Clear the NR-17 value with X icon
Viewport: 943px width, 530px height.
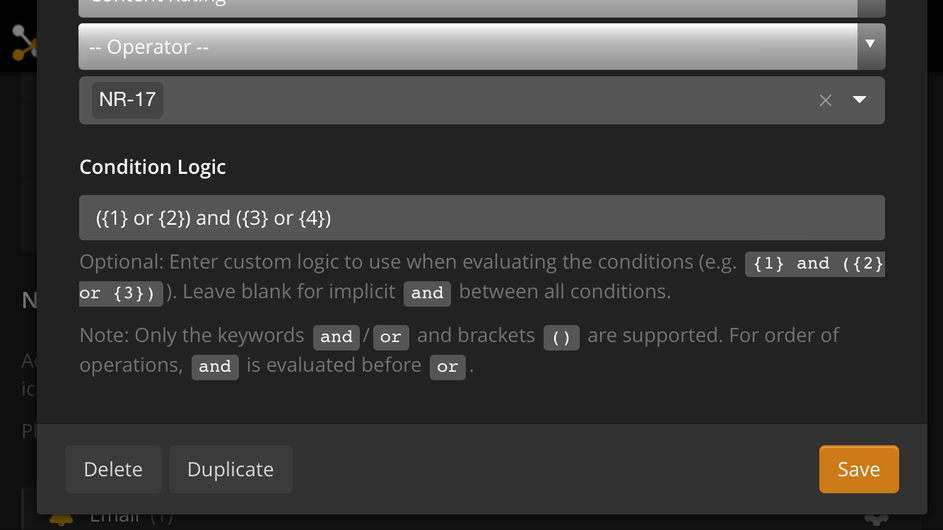(825, 100)
